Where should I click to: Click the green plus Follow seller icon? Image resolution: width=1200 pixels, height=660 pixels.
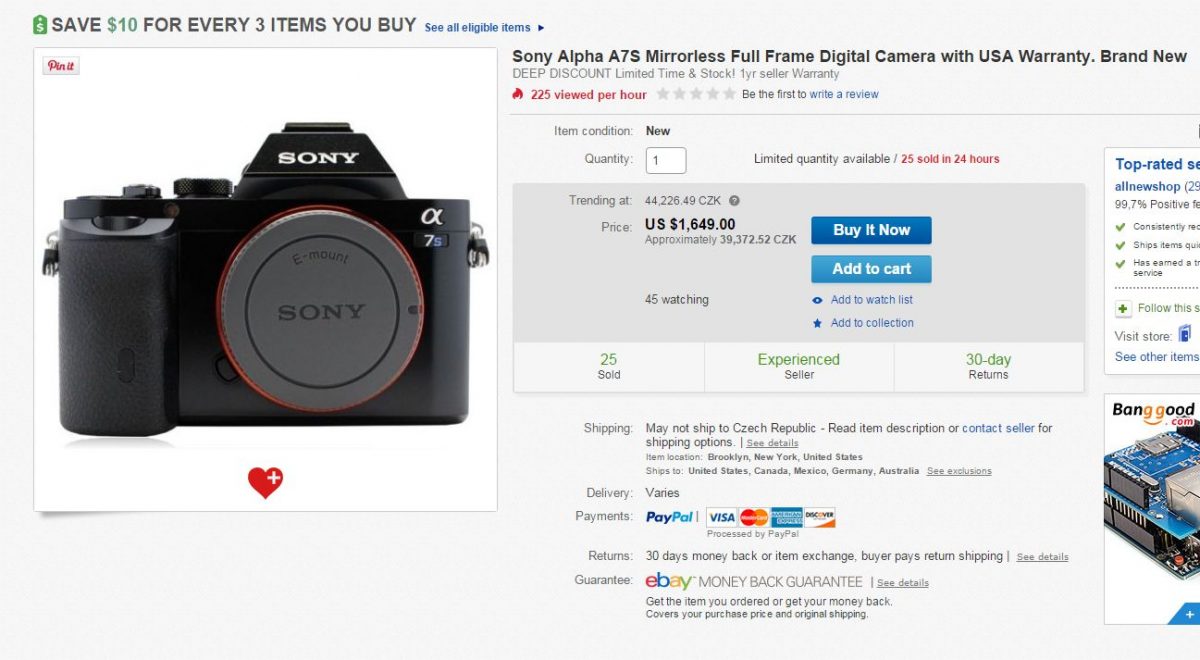click(x=1123, y=308)
